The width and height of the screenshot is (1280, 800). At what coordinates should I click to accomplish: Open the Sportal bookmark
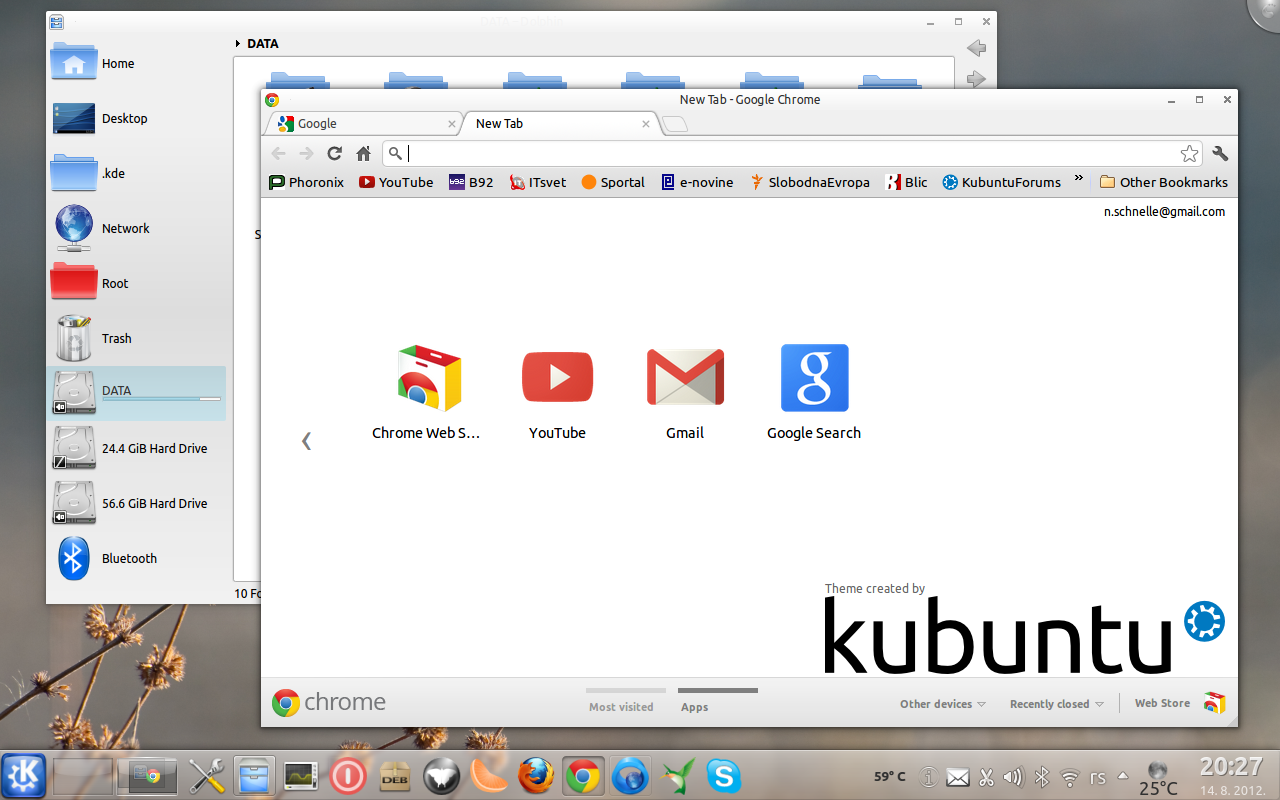pos(613,182)
